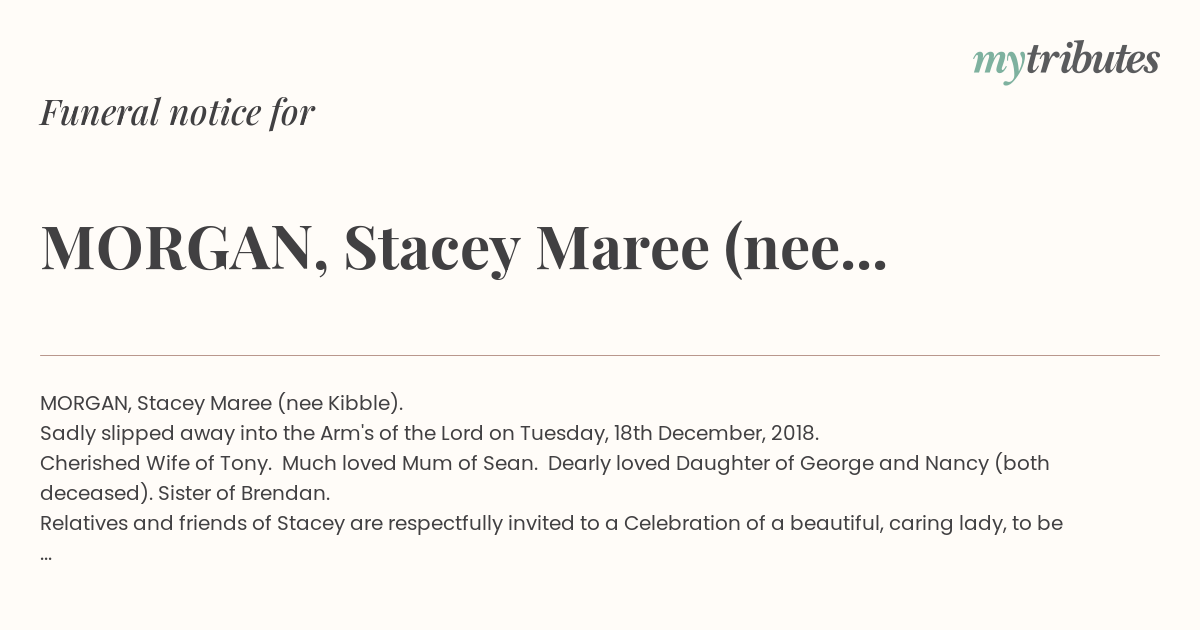Click the date 18th December, 2018
The image size is (1200, 630).
point(716,434)
